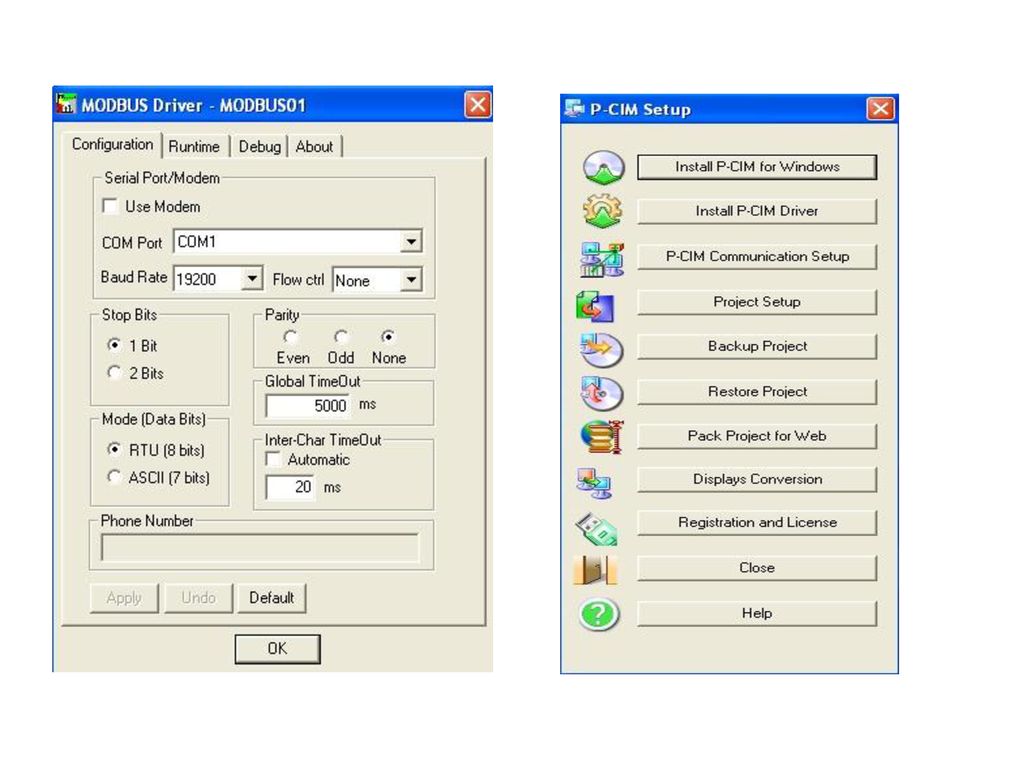1024x768 pixels.
Task: Click the Default button
Action: [x=272, y=598]
